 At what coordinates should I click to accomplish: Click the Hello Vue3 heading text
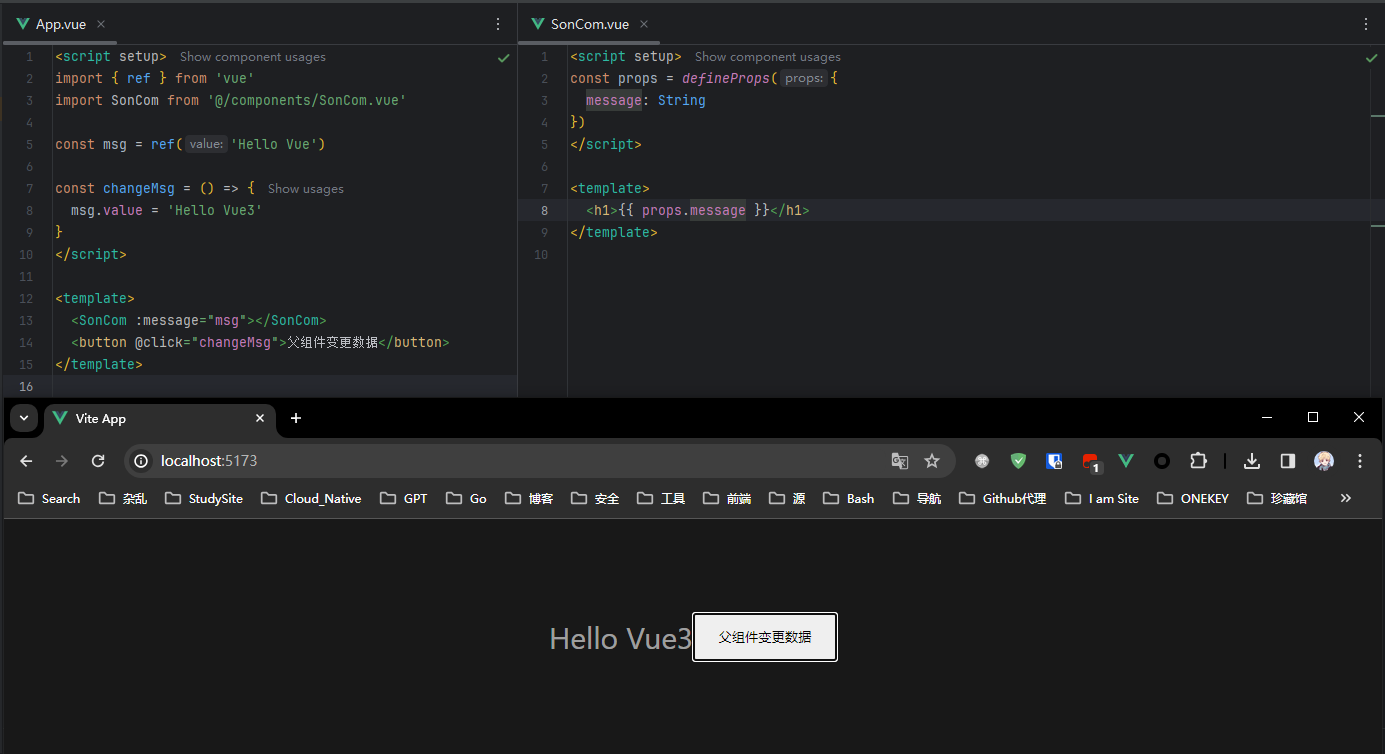pos(620,638)
